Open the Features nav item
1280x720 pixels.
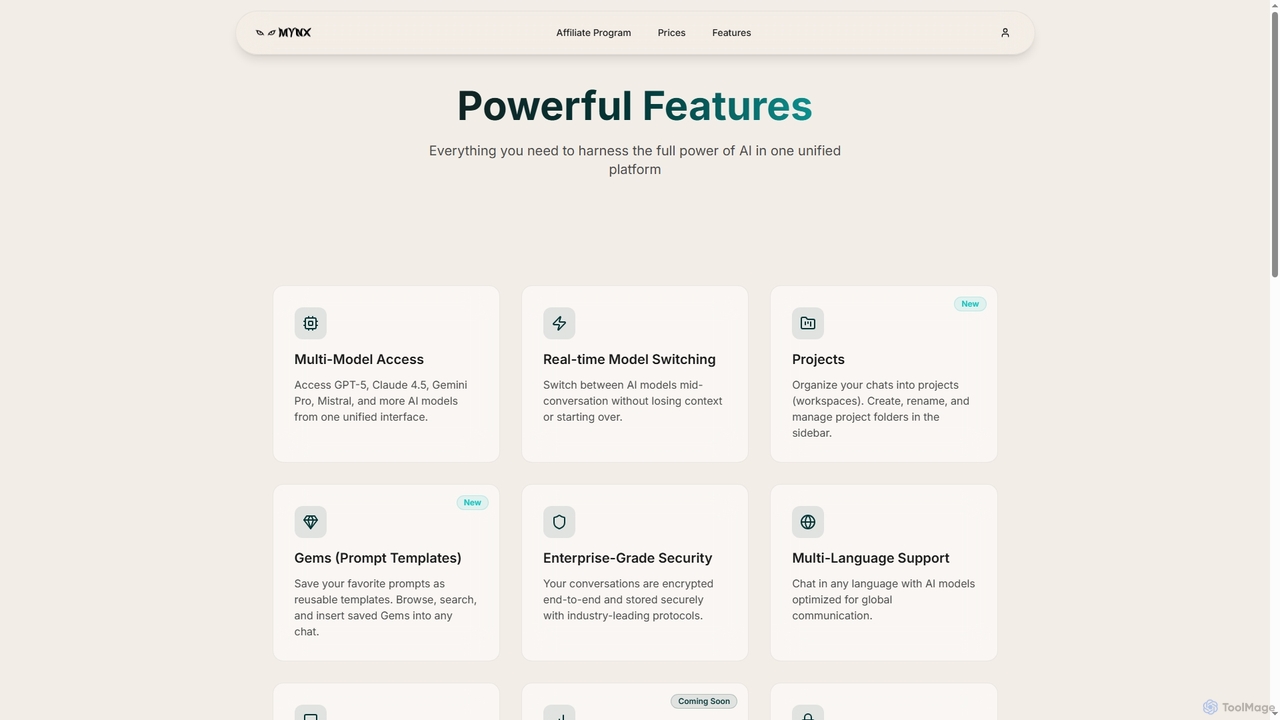tap(731, 33)
